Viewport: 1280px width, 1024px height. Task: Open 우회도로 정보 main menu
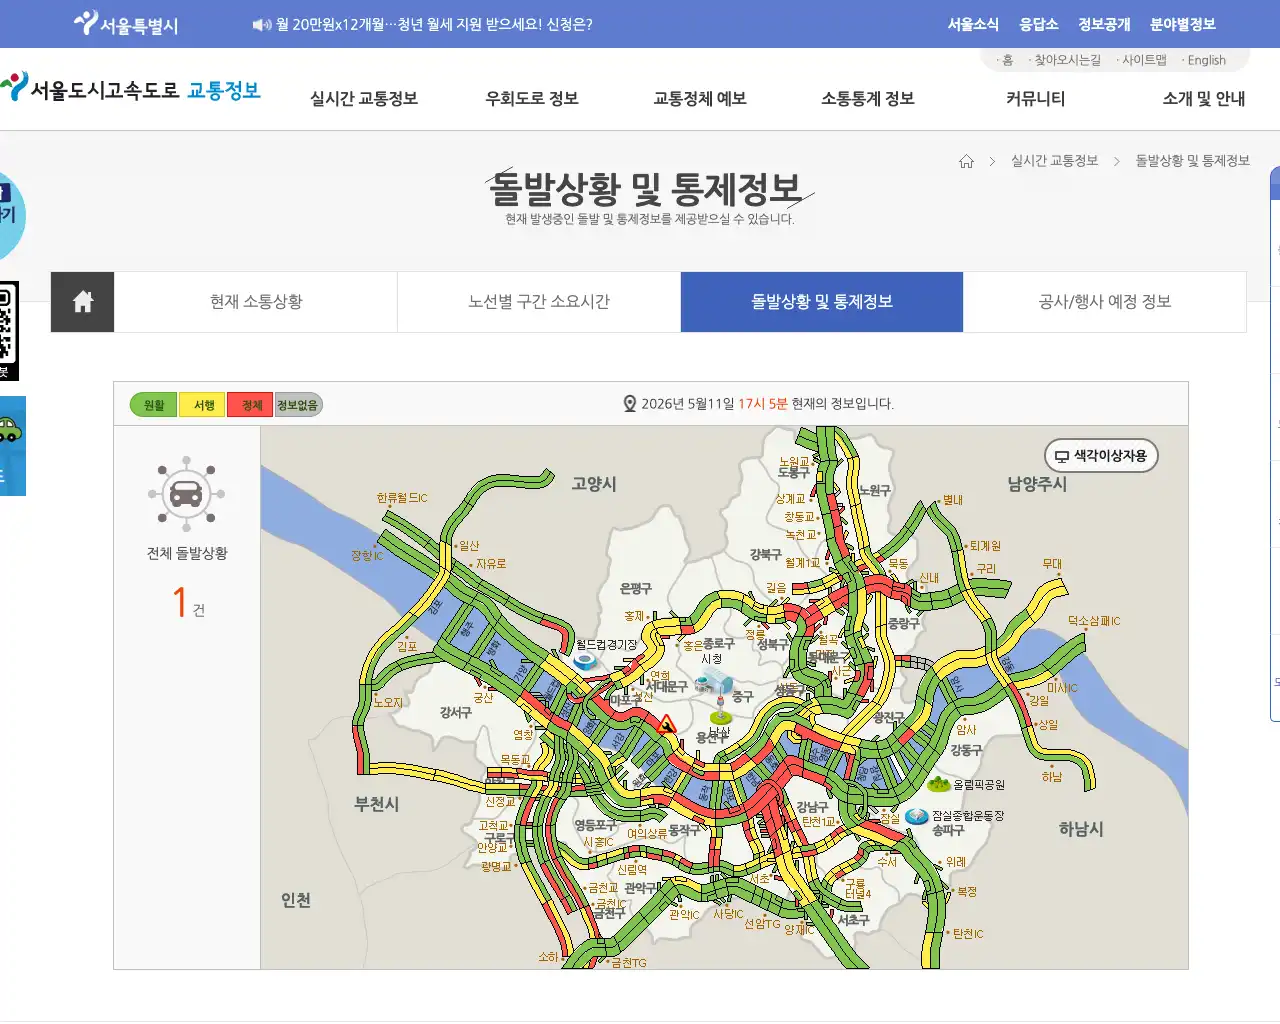[532, 99]
